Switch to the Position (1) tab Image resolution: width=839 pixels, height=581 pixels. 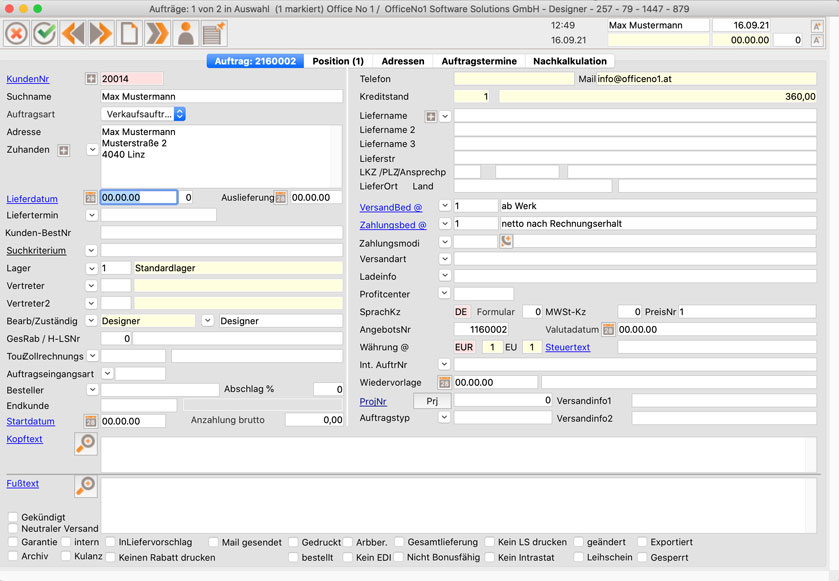(338, 61)
